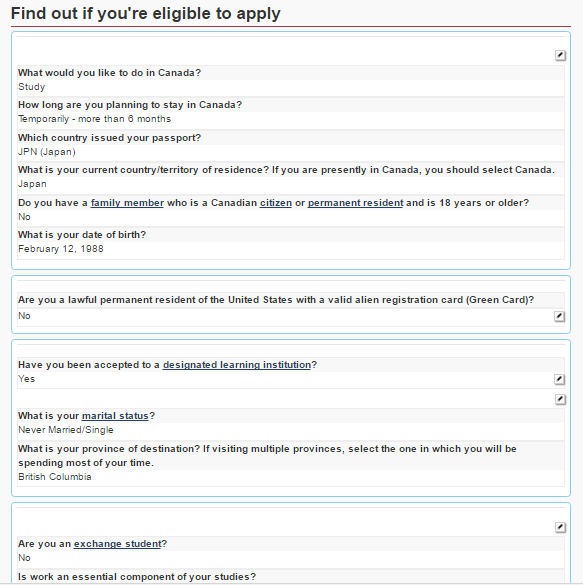Click the 'Temporarily - more than 6 months' answer
Image resolution: width=583 pixels, height=585 pixels.
(x=94, y=119)
